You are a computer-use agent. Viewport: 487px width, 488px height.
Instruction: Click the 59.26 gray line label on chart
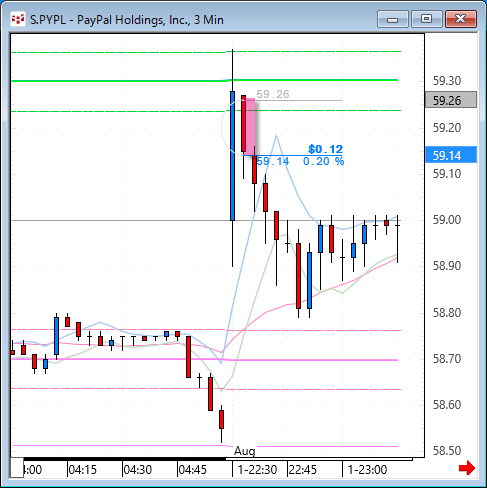(x=273, y=94)
